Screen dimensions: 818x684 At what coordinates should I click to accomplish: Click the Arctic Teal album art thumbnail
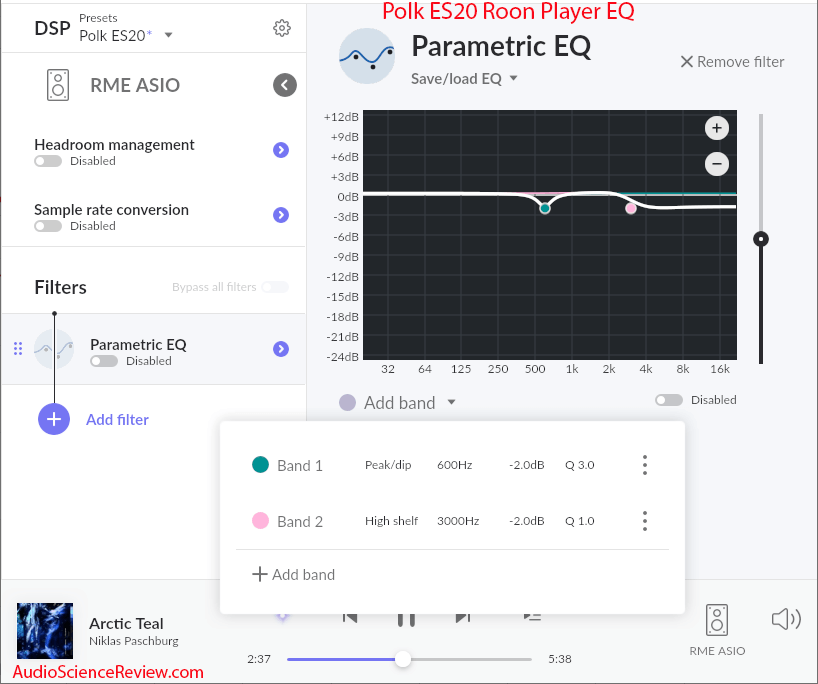[x=45, y=631]
